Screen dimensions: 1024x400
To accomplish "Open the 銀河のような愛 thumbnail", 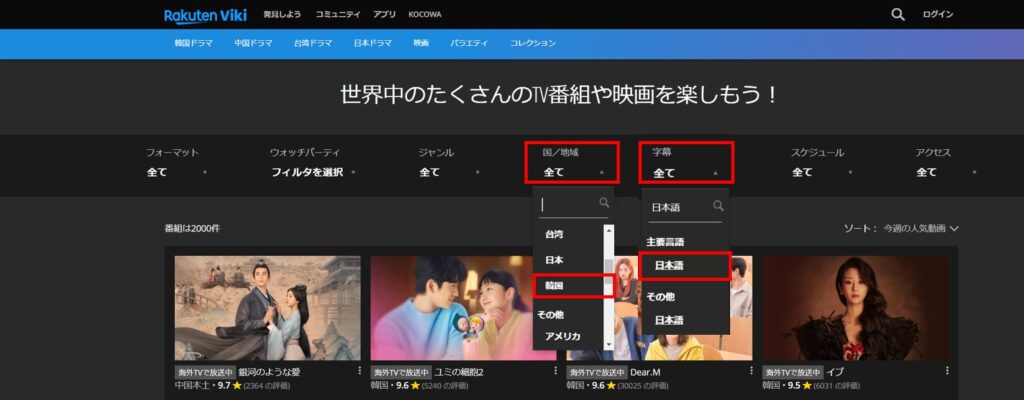I will point(267,308).
